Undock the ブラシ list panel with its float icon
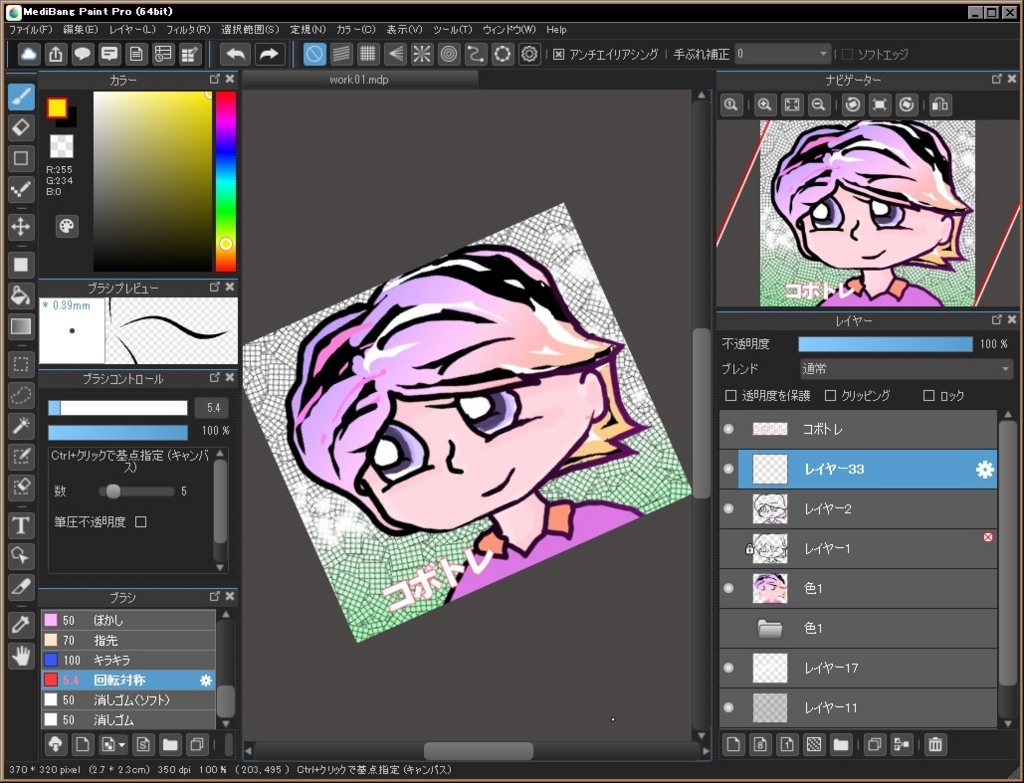 [x=214, y=596]
